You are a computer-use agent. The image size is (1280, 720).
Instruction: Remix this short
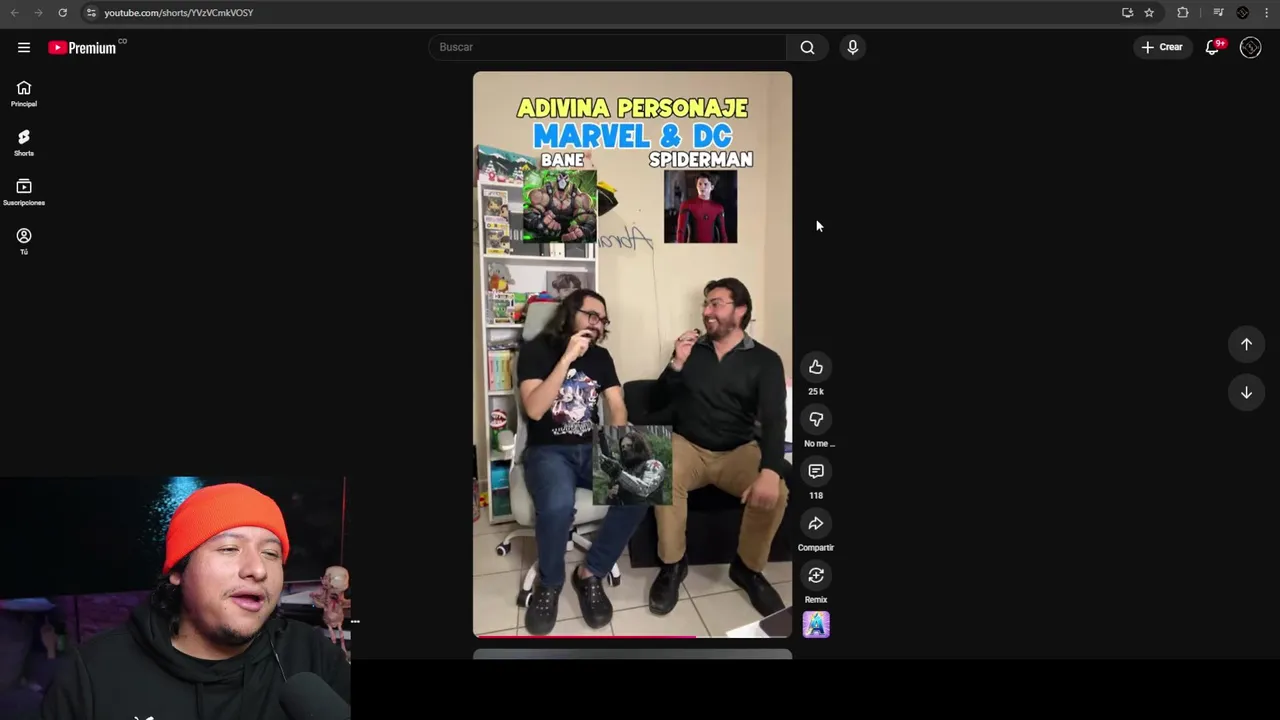point(816,575)
